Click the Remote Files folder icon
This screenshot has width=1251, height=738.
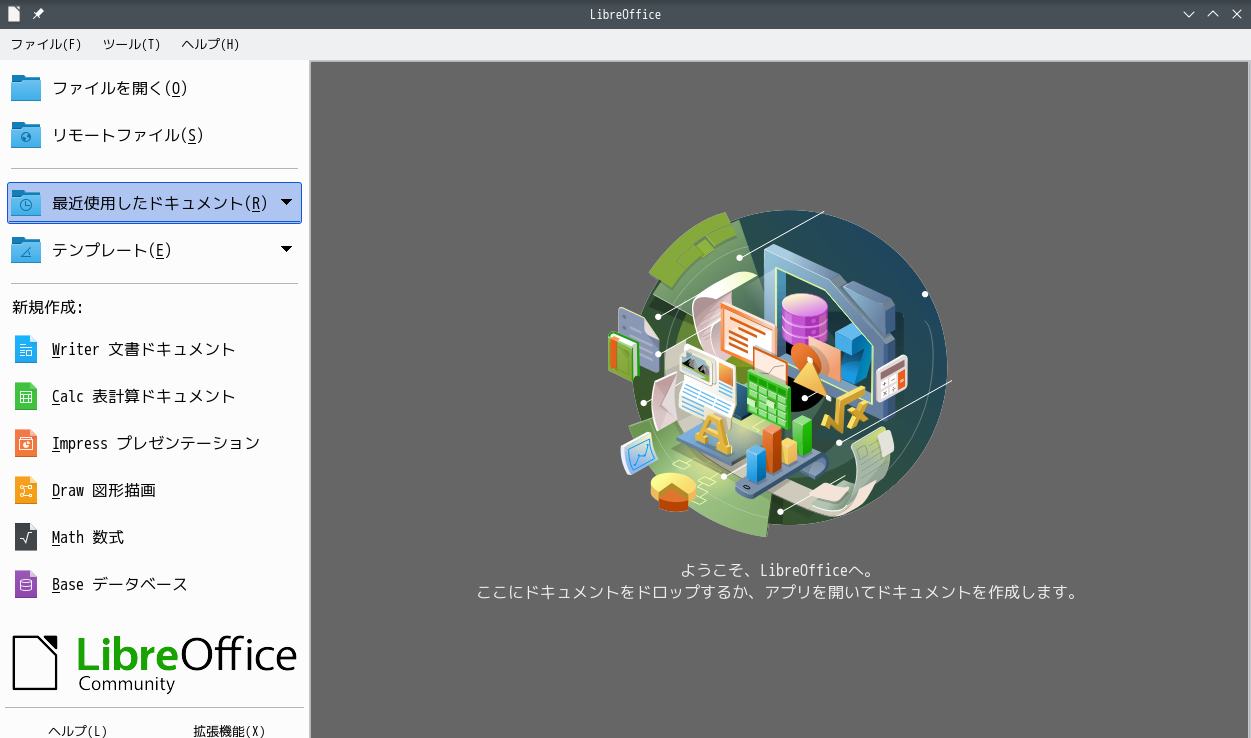(26, 135)
